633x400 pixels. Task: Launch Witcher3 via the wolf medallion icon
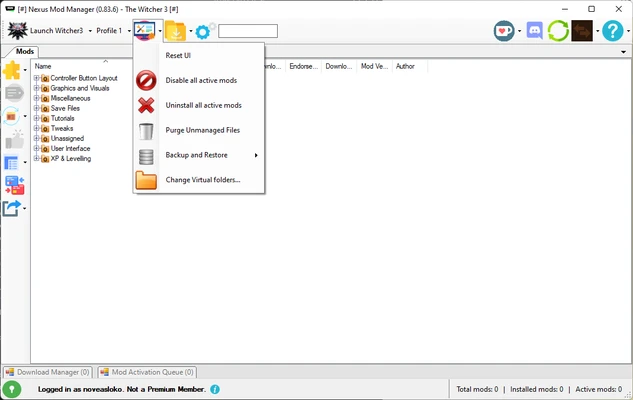click(x=17, y=31)
